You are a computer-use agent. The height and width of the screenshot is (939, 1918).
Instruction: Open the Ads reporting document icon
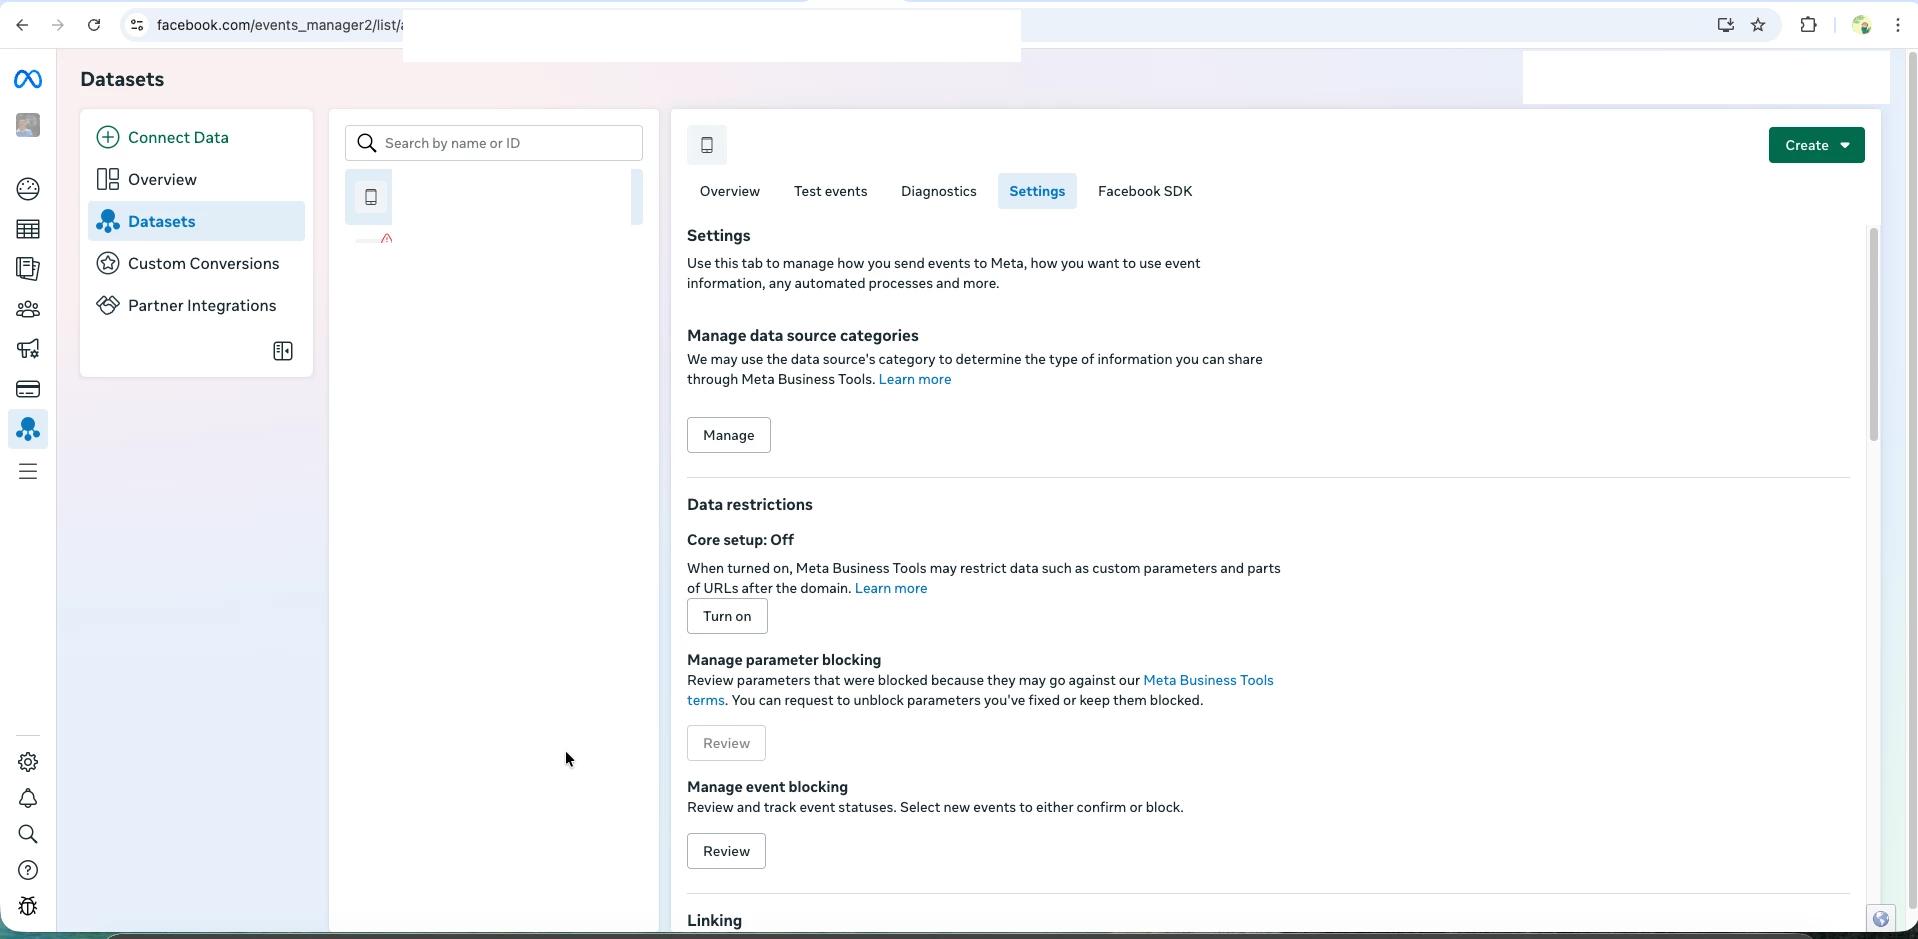28,269
